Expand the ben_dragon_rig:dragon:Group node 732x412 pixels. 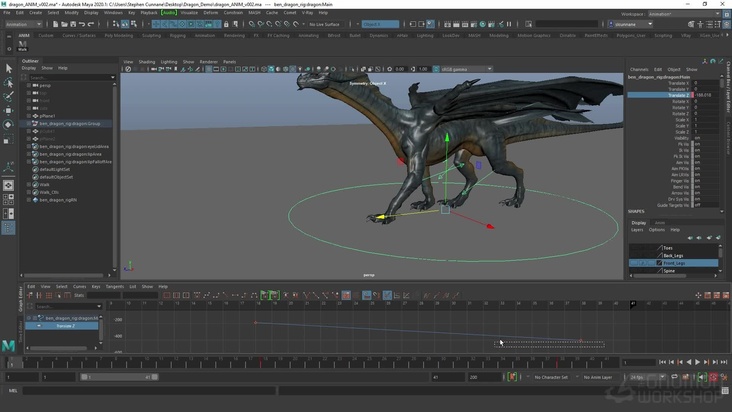[x=28, y=123]
